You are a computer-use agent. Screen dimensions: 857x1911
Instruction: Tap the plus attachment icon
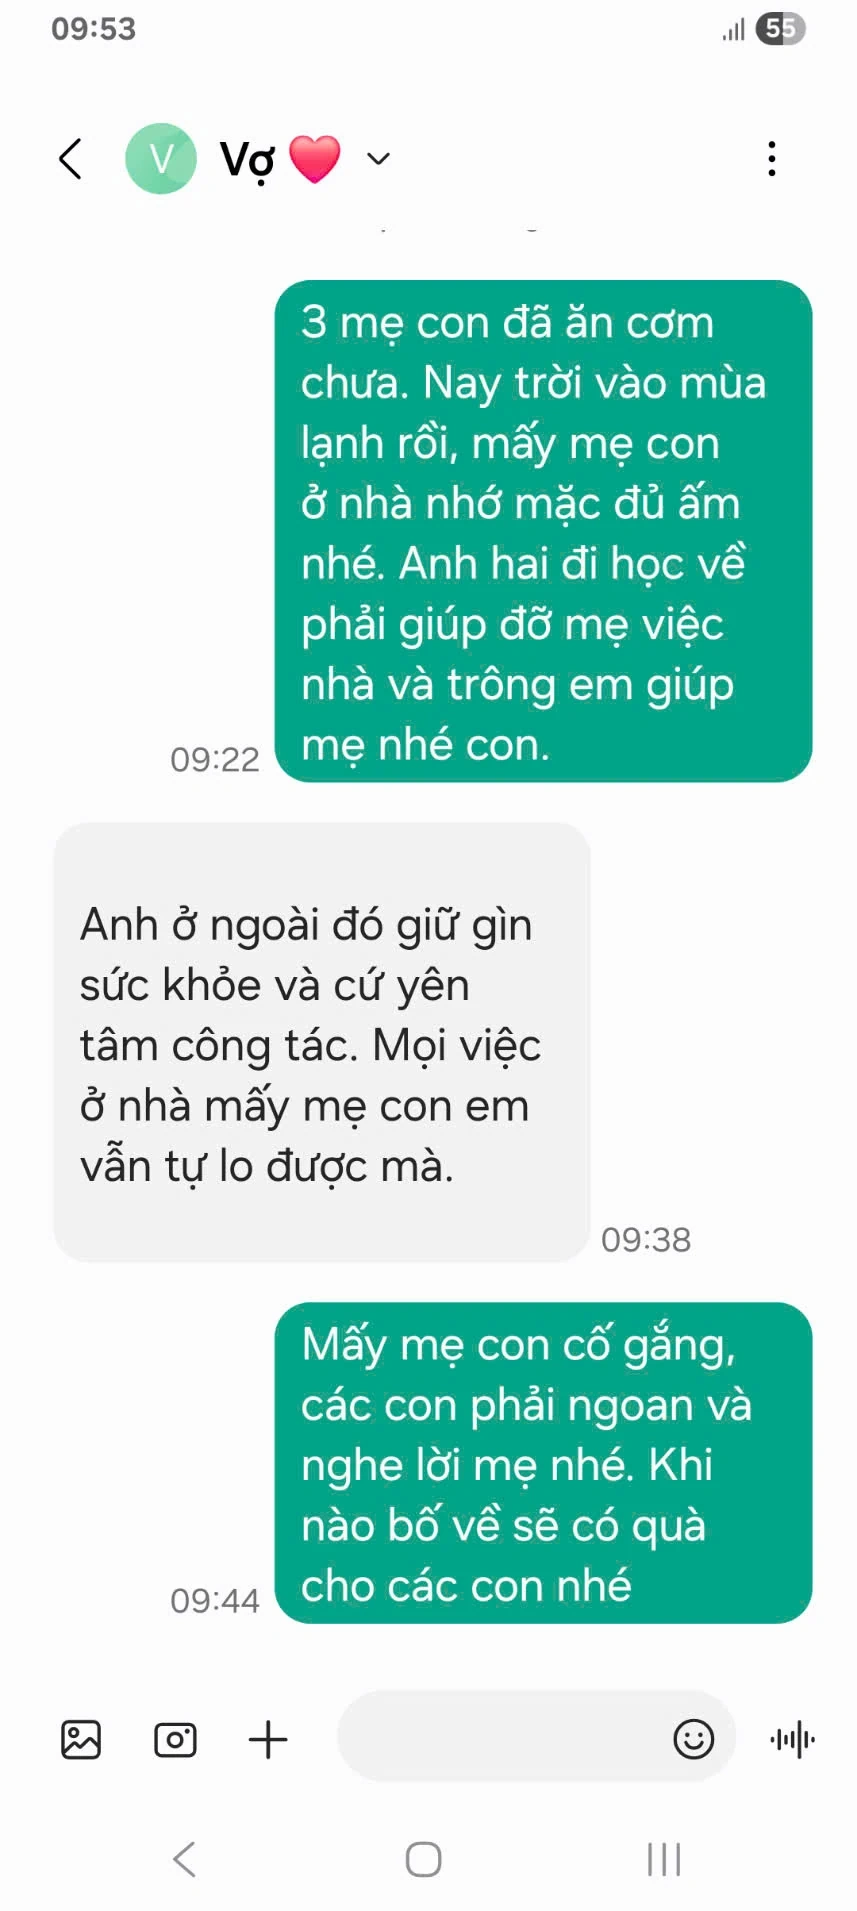268,1740
